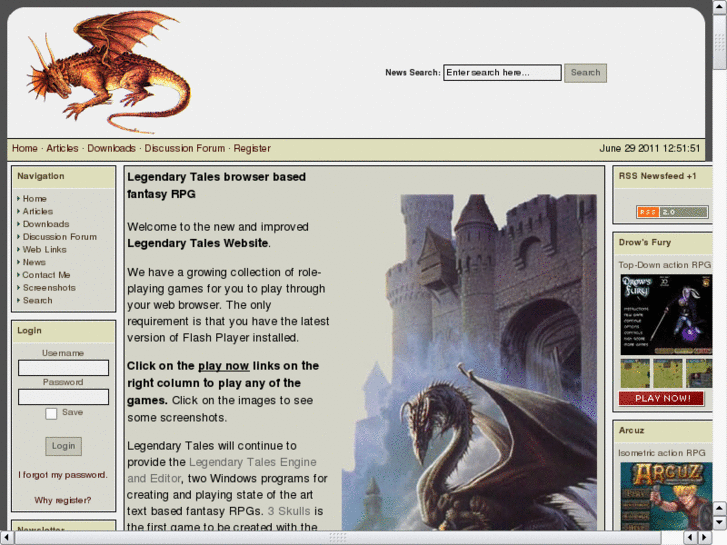727x545 pixels.
Task: Open Home in top menu bar
Action: pos(25,148)
